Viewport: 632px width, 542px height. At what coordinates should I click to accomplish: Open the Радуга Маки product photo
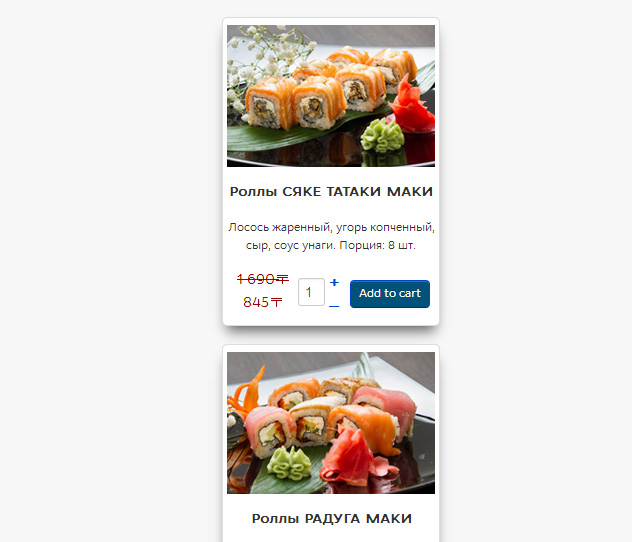point(331,423)
